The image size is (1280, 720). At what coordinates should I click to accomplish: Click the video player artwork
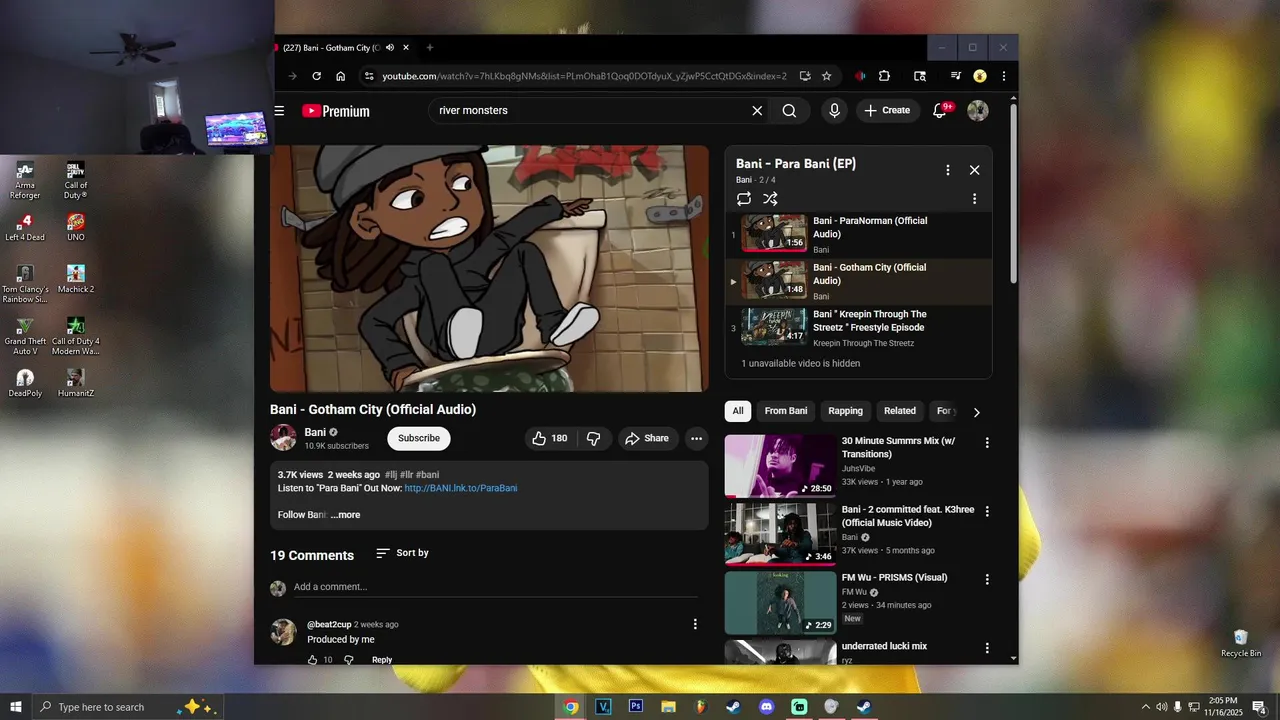point(489,268)
